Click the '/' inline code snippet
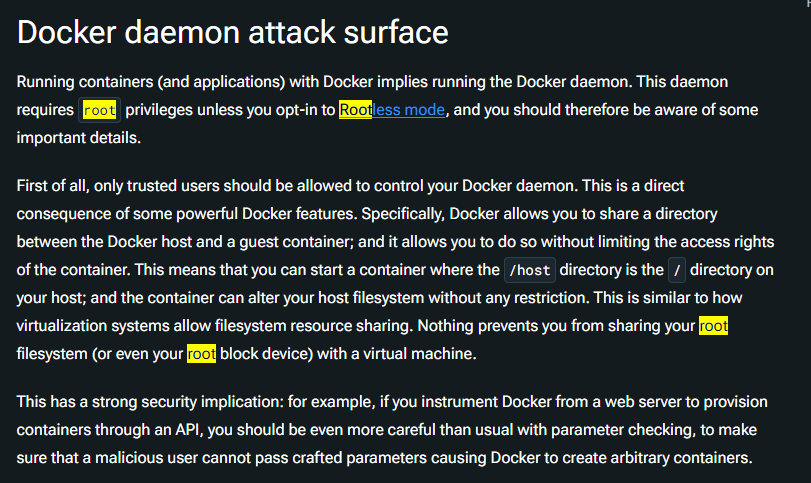The image size is (811, 483). (x=677, y=270)
